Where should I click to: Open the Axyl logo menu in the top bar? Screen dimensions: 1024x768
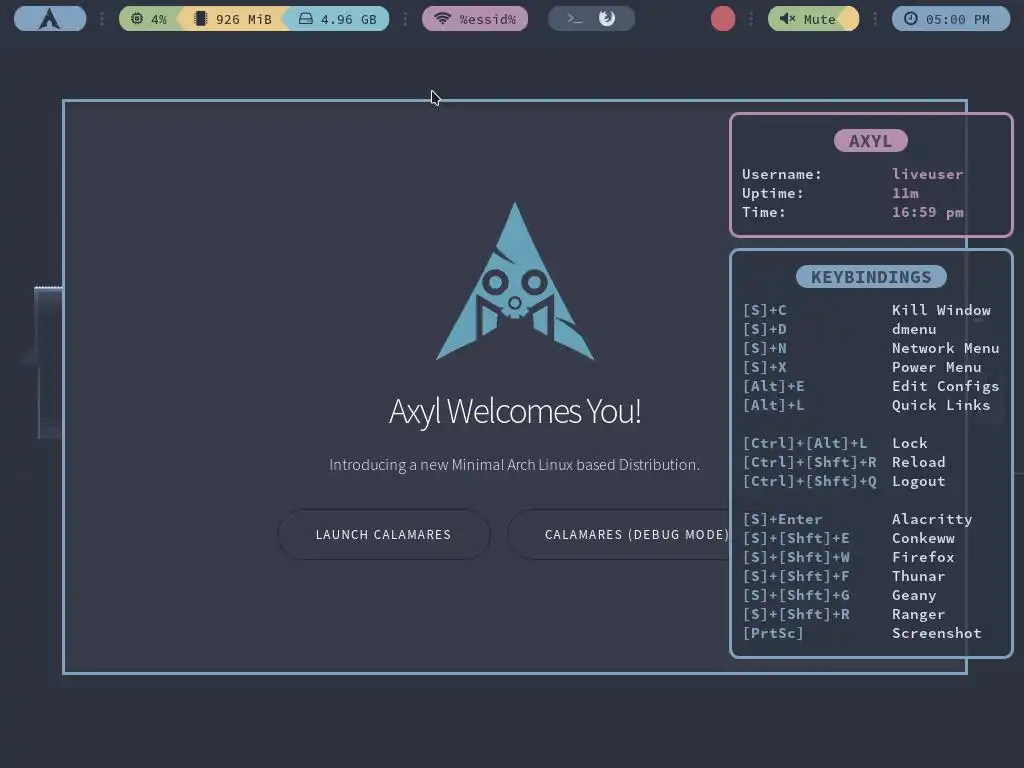click(50, 19)
